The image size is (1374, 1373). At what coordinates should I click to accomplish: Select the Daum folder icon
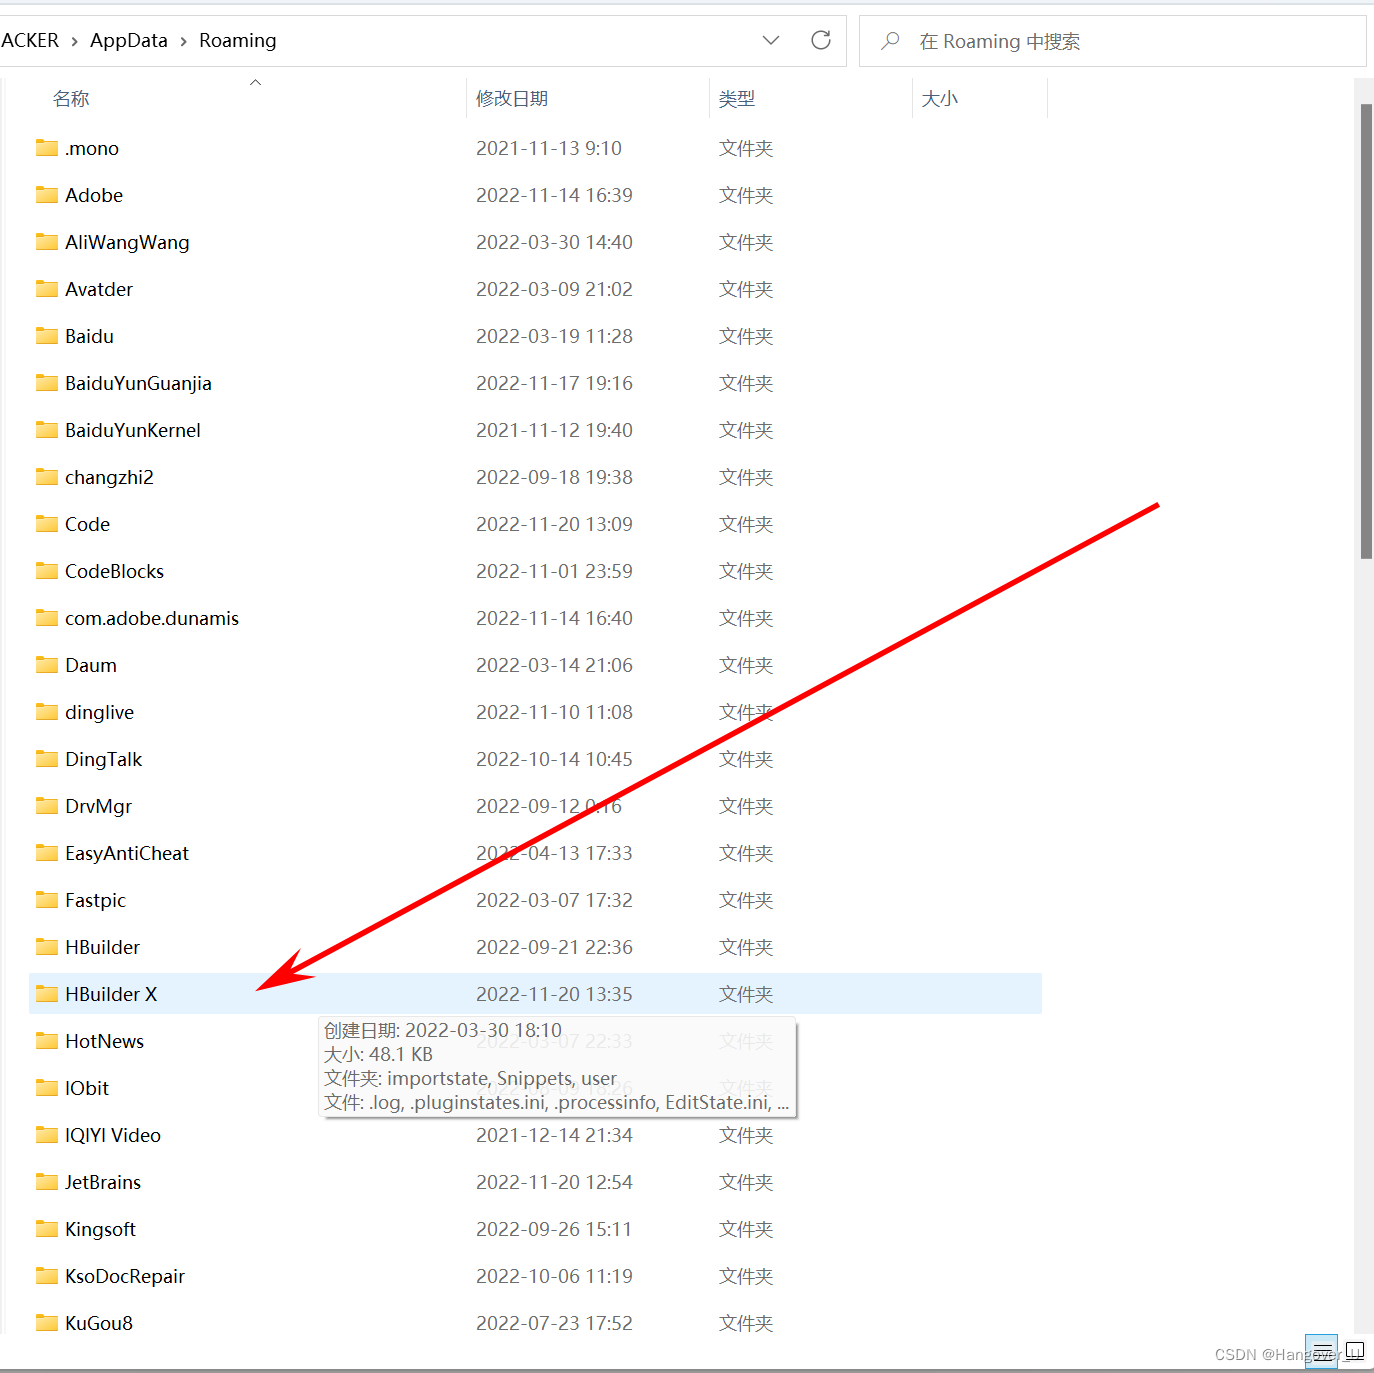click(x=47, y=665)
